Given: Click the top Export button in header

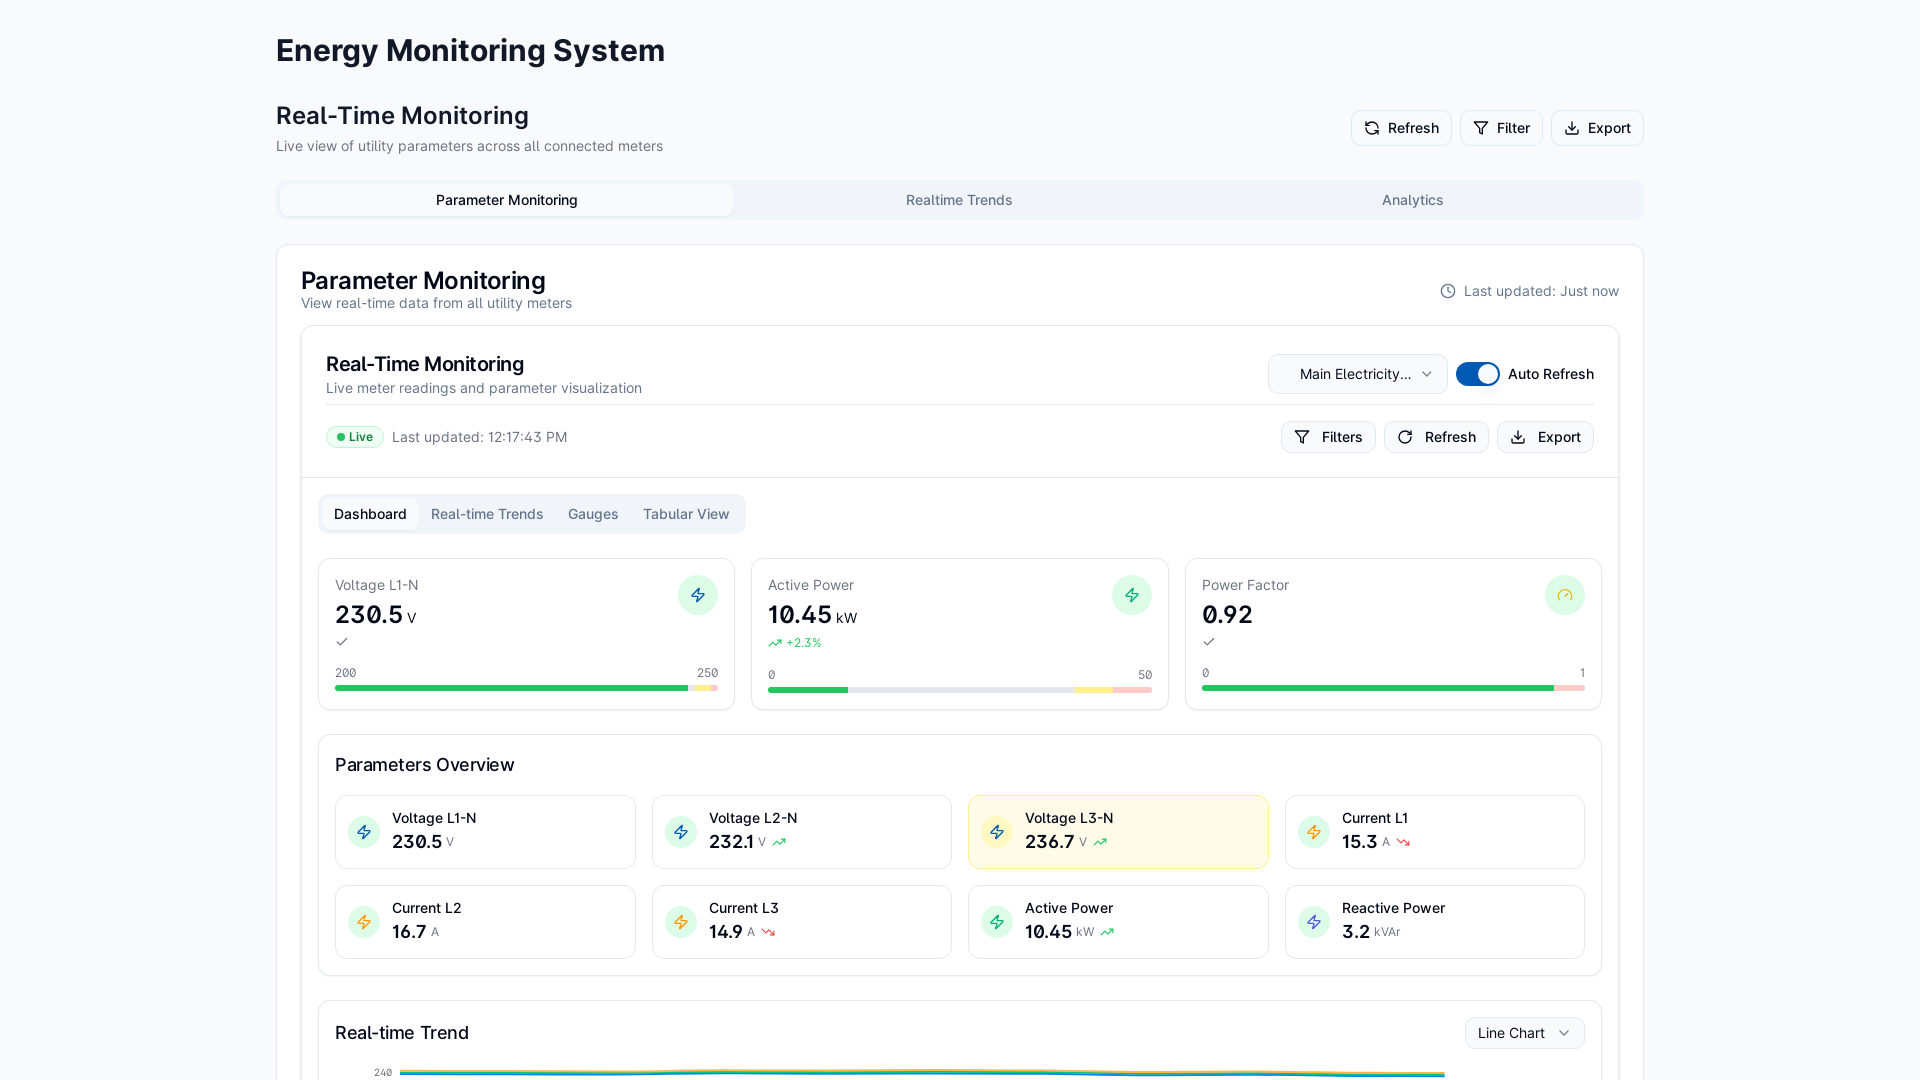Looking at the screenshot, I should tap(1597, 128).
